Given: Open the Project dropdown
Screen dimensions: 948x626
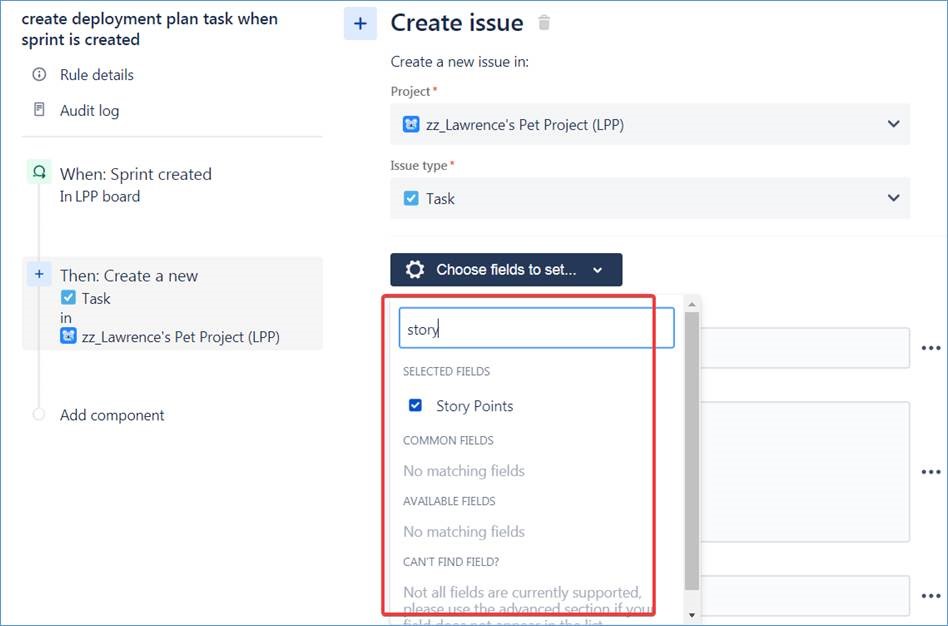Looking at the screenshot, I should 650,124.
